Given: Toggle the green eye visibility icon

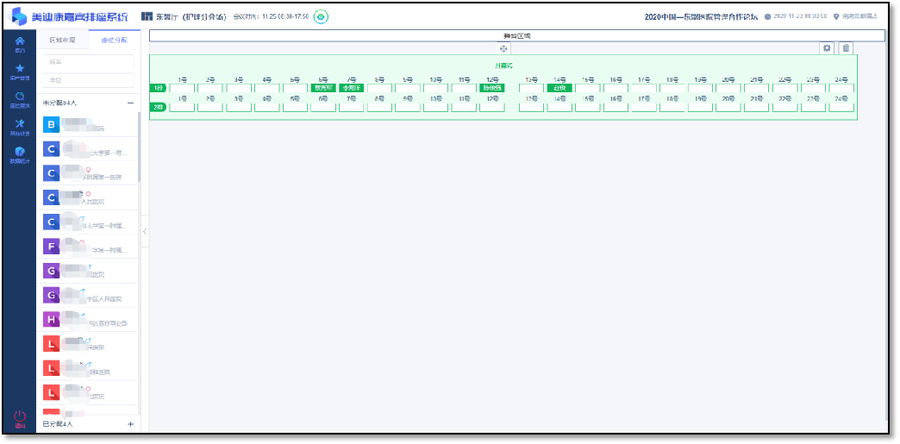Looking at the screenshot, I should tap(321, 16).
